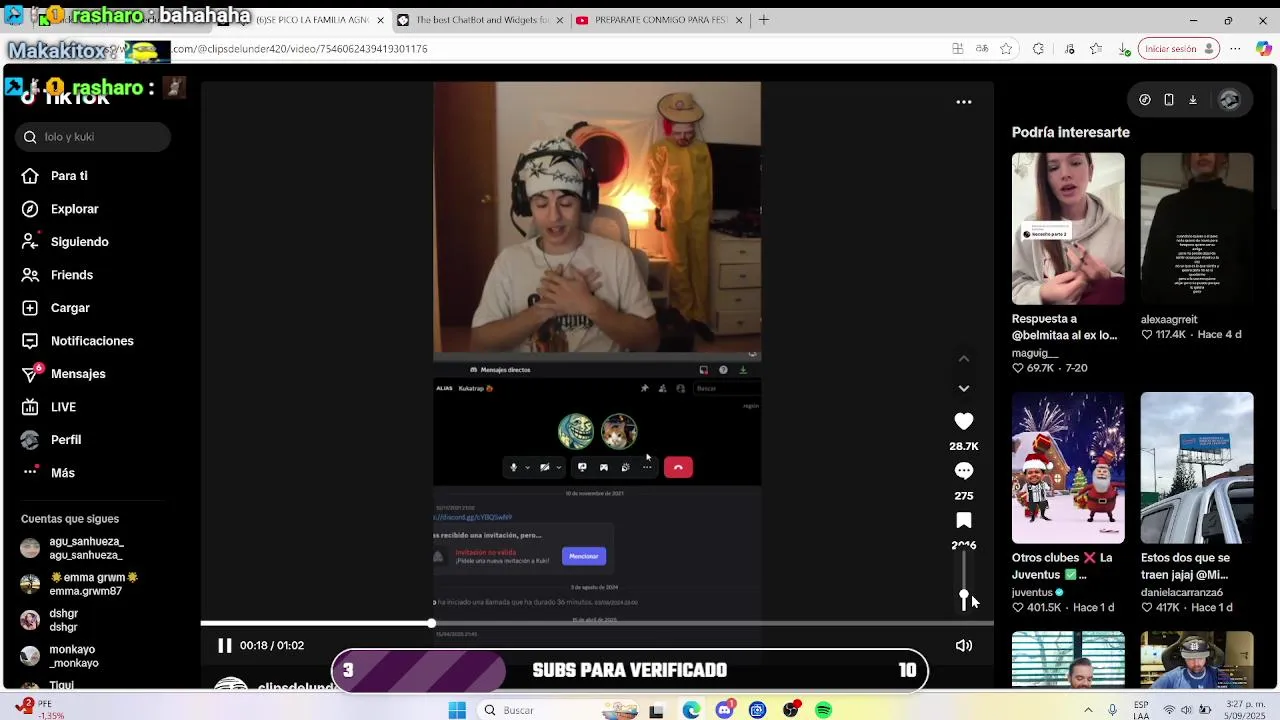Mute video with speaker icon
This screenshot has height=720, width=1280.
[964, 646]
